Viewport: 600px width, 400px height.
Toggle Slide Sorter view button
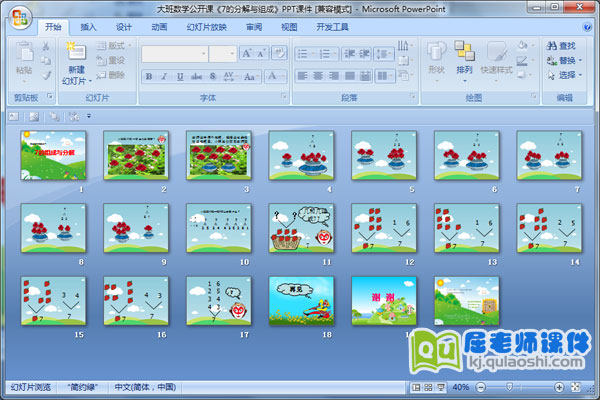click(427, 387)
